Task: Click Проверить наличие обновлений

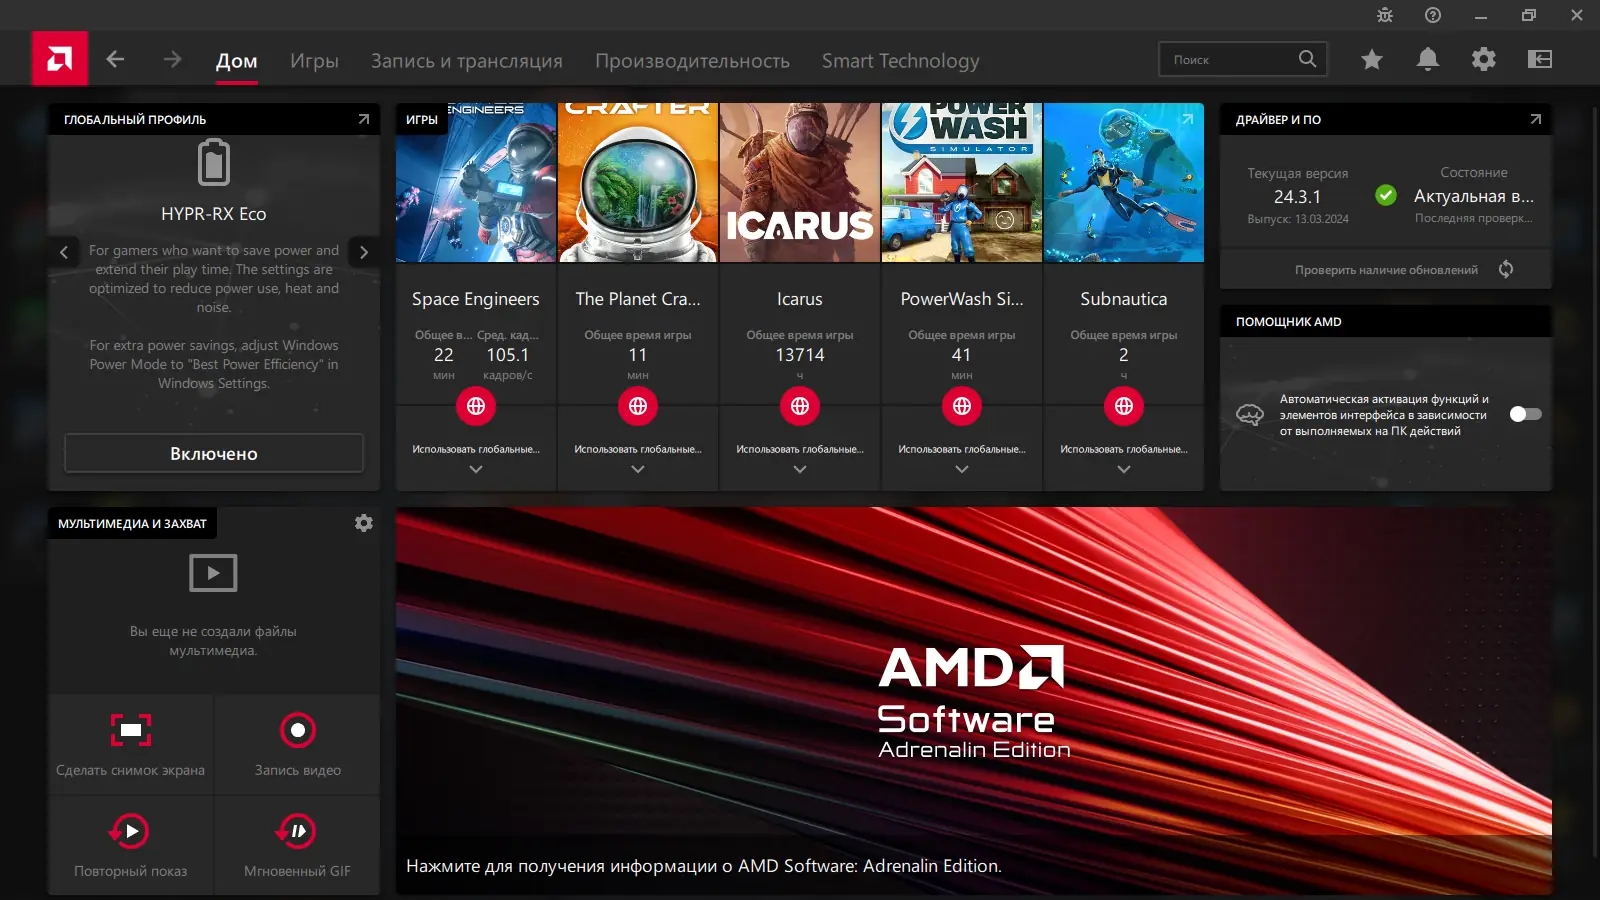Action: click(1386, 270)
